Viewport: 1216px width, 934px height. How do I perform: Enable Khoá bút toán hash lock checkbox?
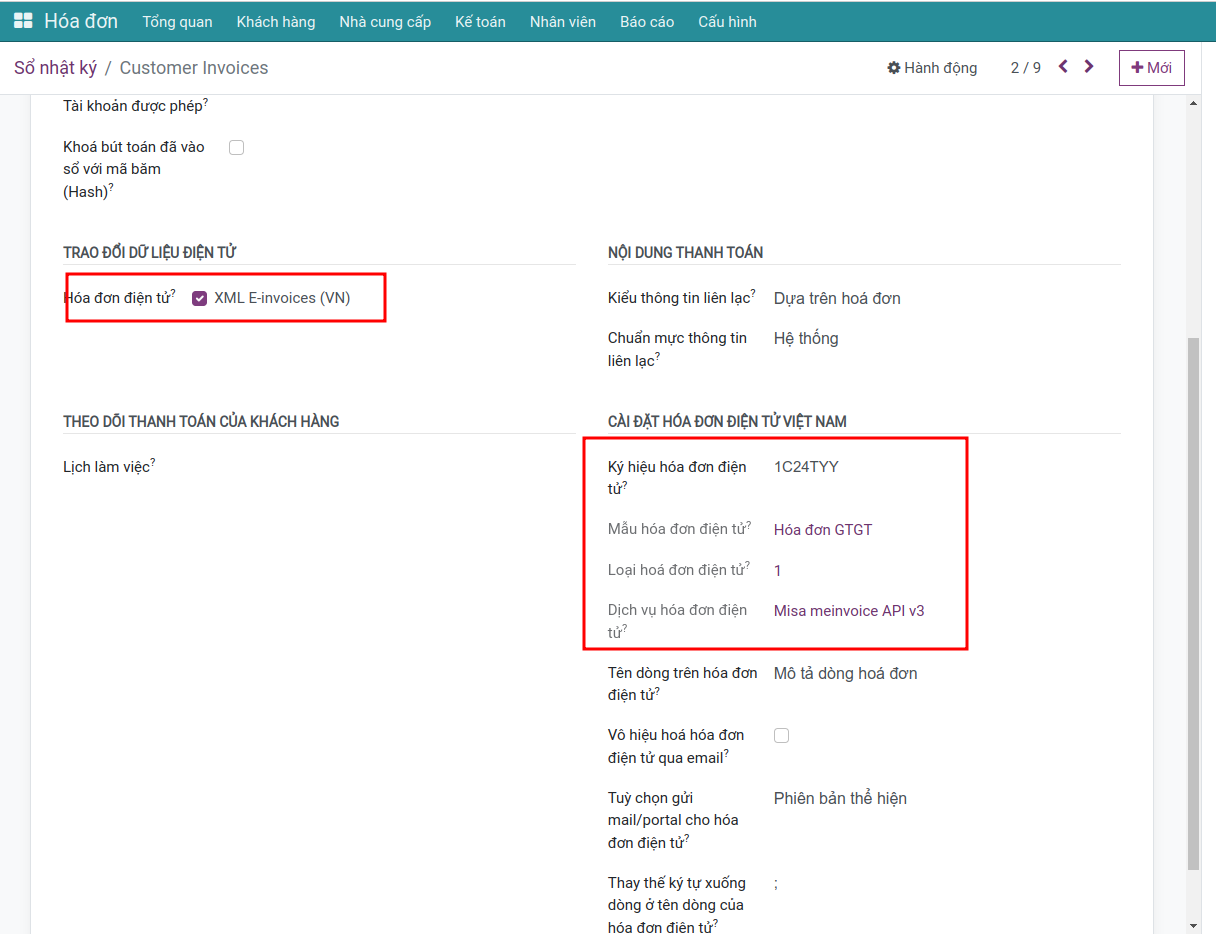(237, 148)
